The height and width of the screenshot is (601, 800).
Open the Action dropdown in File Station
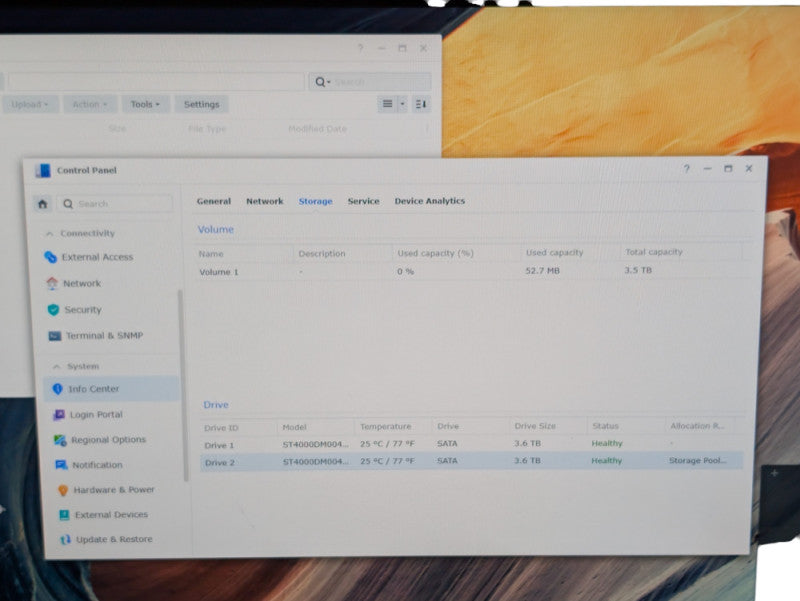90,105
